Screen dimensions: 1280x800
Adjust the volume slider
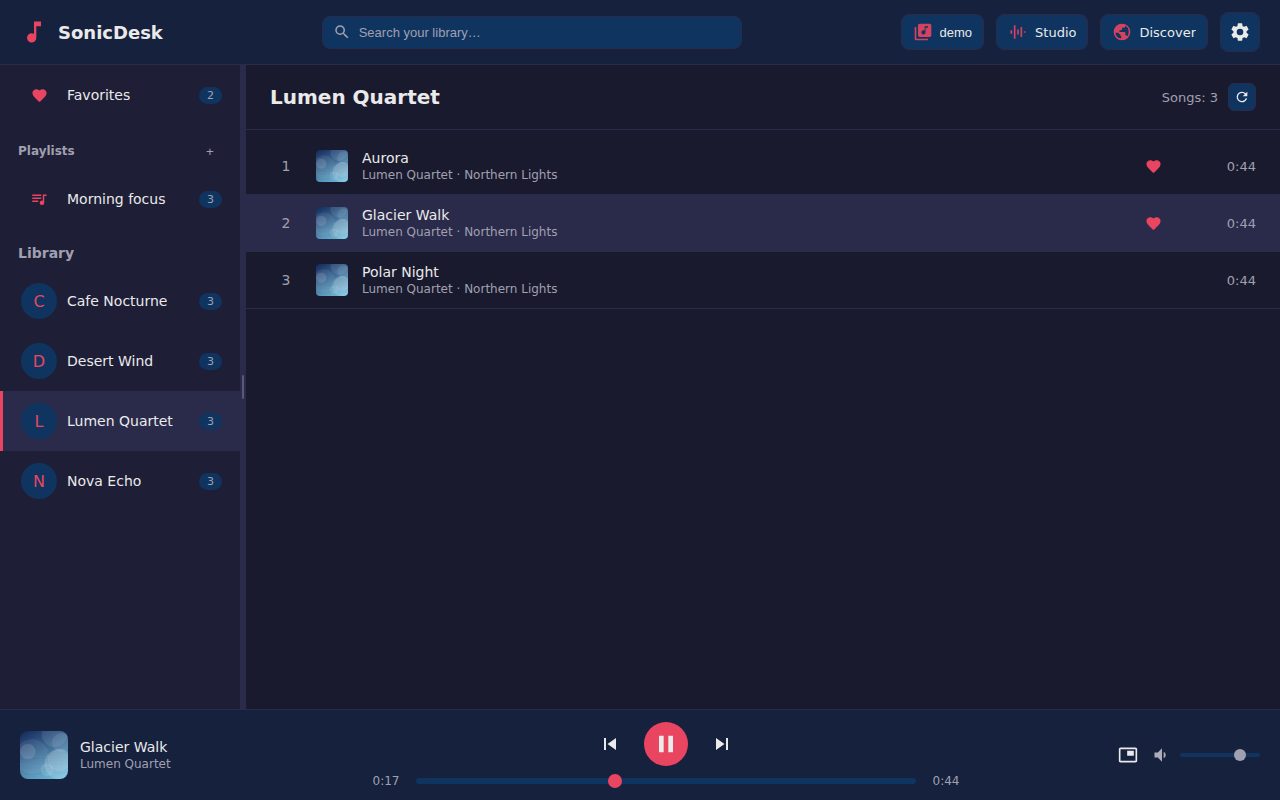click(1220, 755)
